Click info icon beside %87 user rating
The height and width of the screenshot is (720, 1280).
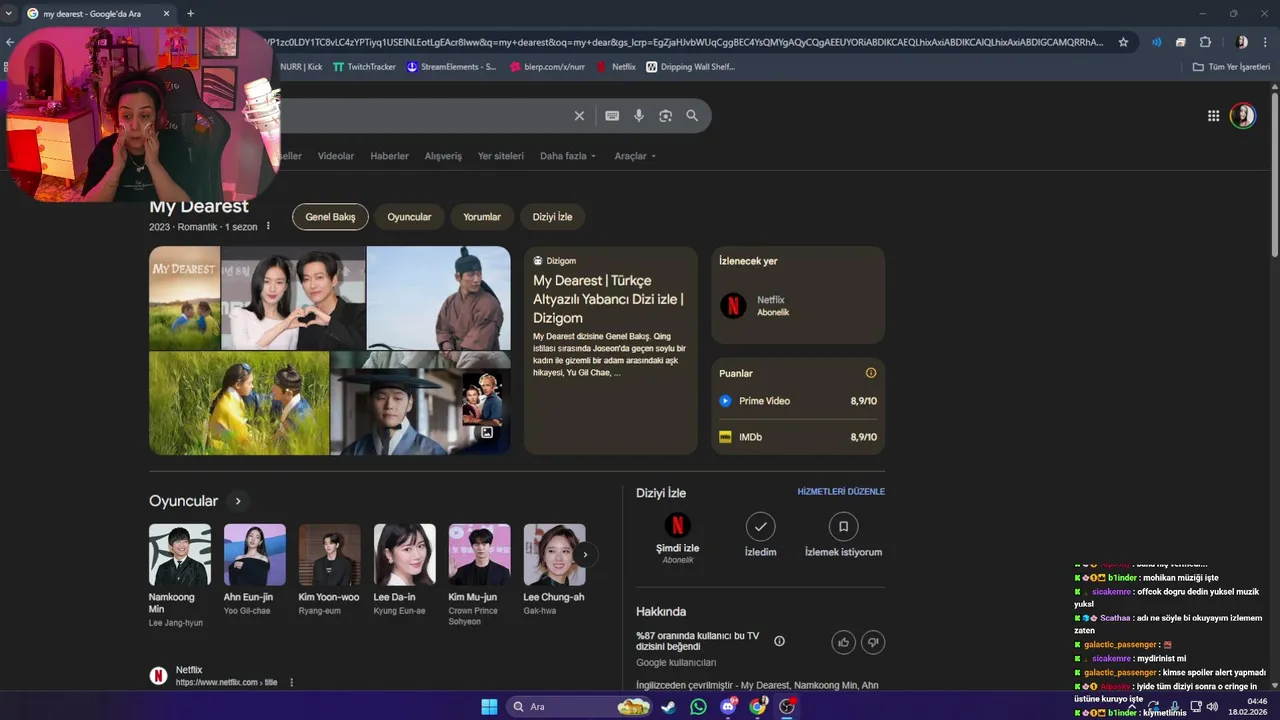point(780,641)
